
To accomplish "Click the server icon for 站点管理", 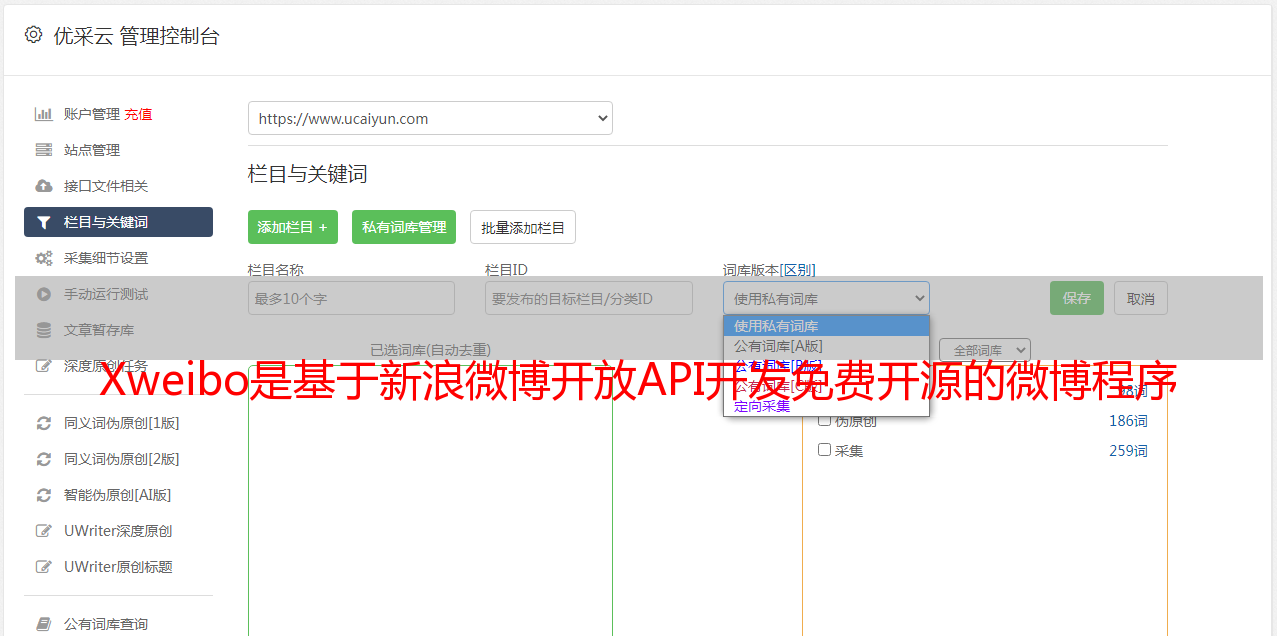I will 44,150.
